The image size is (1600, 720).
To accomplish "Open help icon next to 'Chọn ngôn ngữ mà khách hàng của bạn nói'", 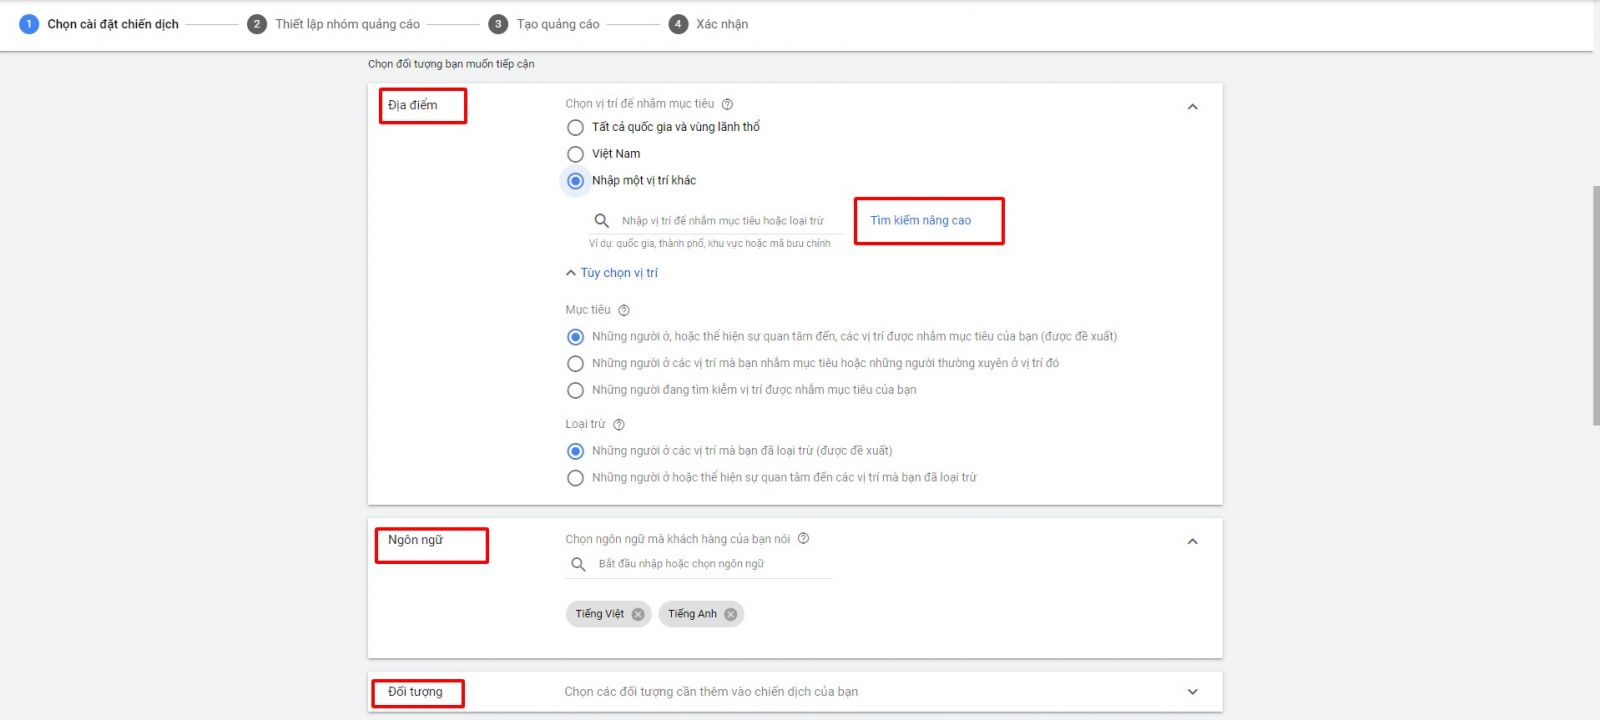I will coord(803,539).
